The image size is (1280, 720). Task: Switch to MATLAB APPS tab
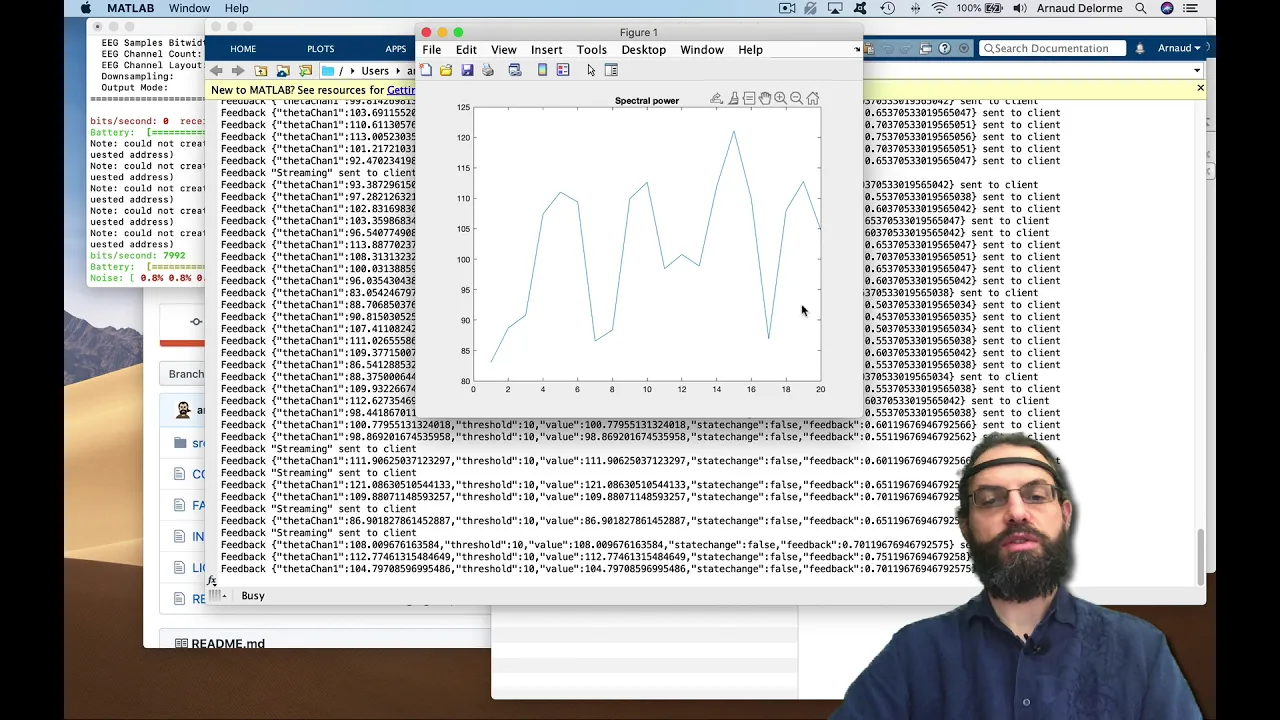click(x=396, y=49)
